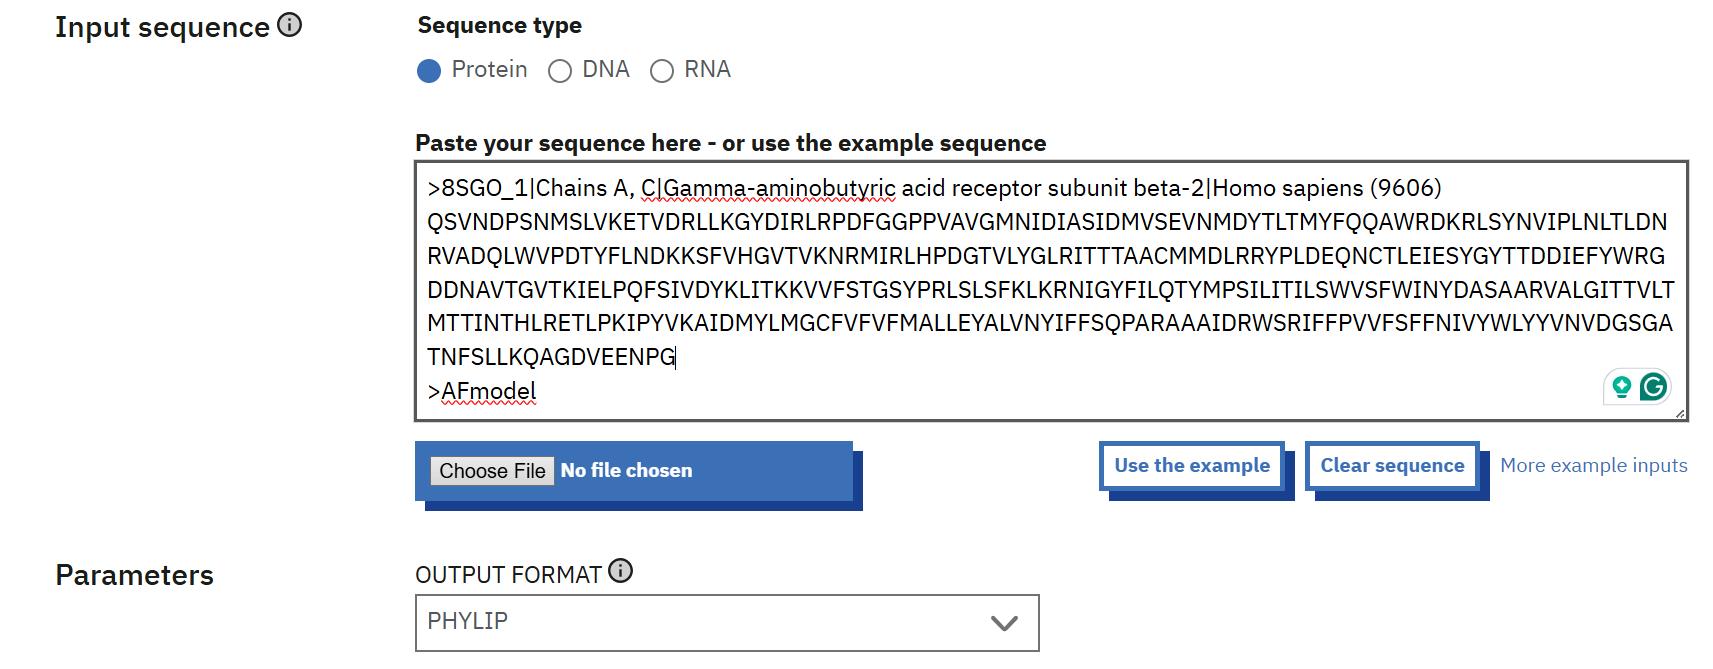
Task: Click the Grammarly lightbulb suggestion icon
Action: pyautogui.click(x=1621, y=387)
